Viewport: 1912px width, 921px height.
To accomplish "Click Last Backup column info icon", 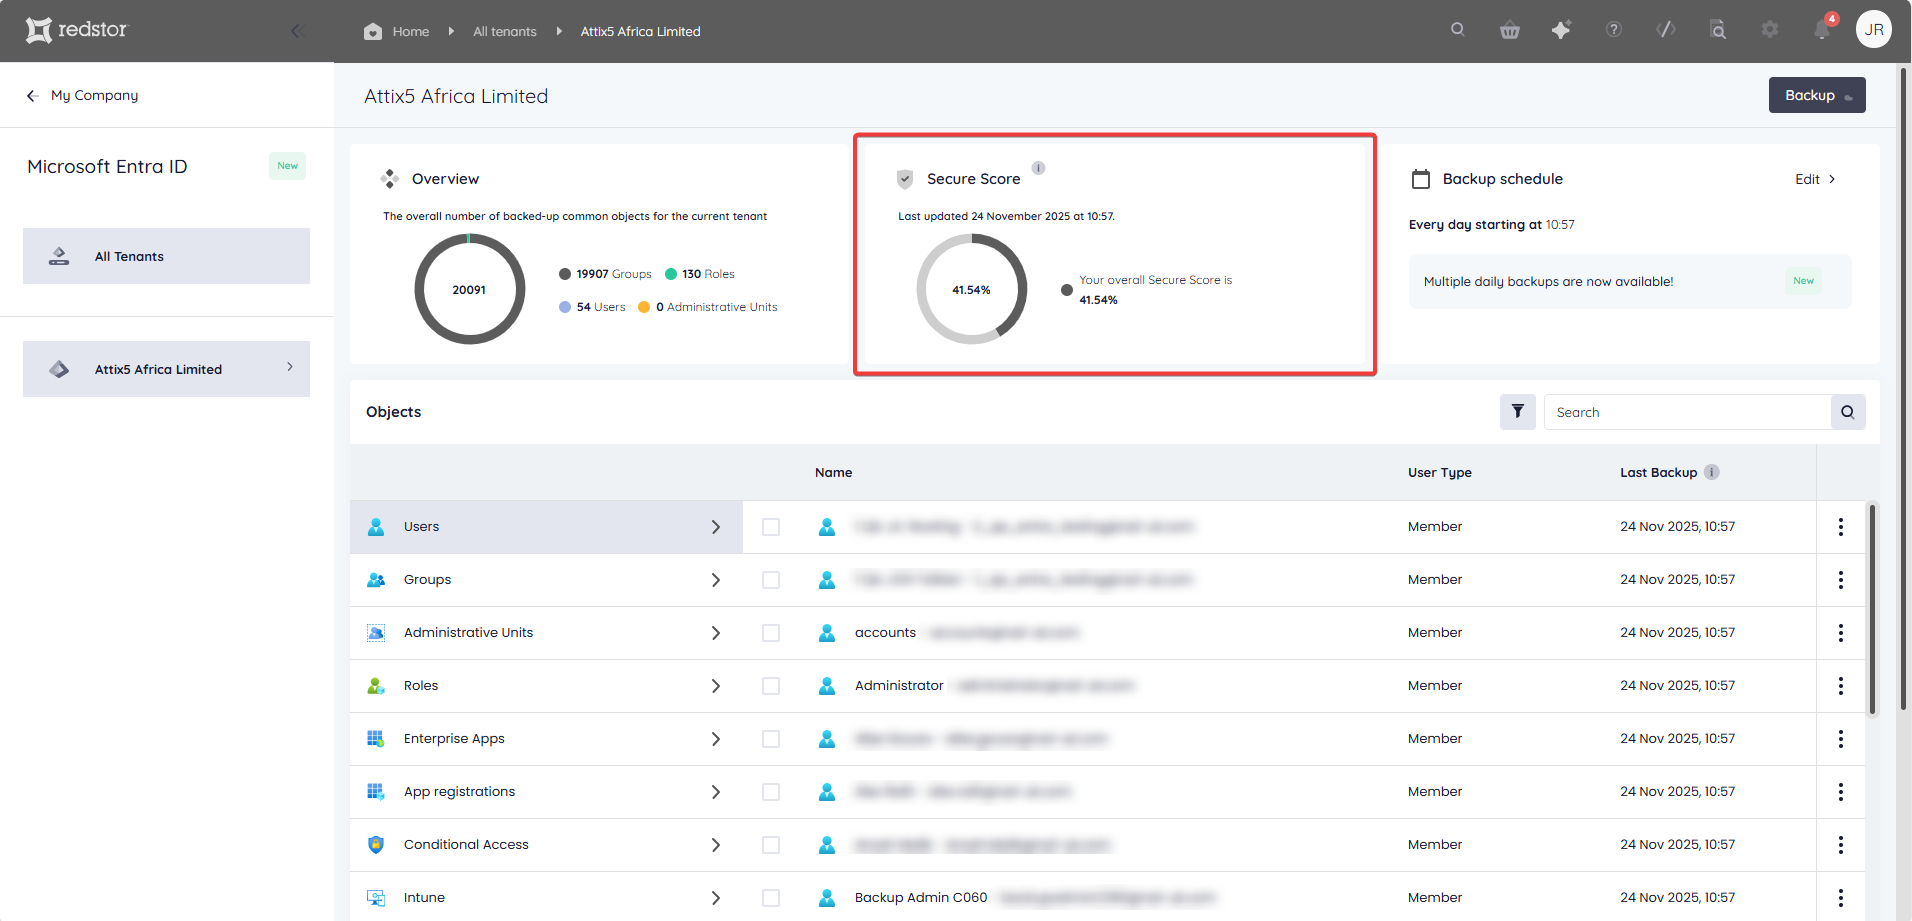I will pos(1712,472).
